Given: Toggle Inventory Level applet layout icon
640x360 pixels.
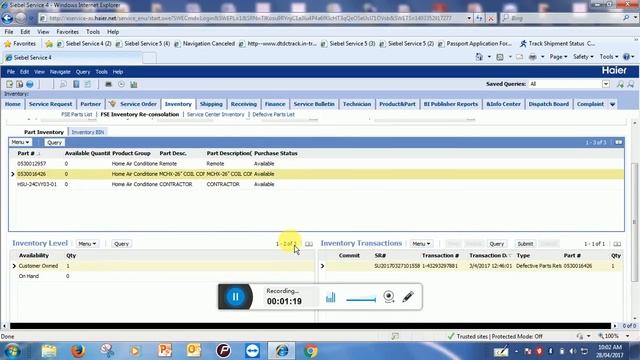Looking at the screenshot, I should (x=309, y=244).
